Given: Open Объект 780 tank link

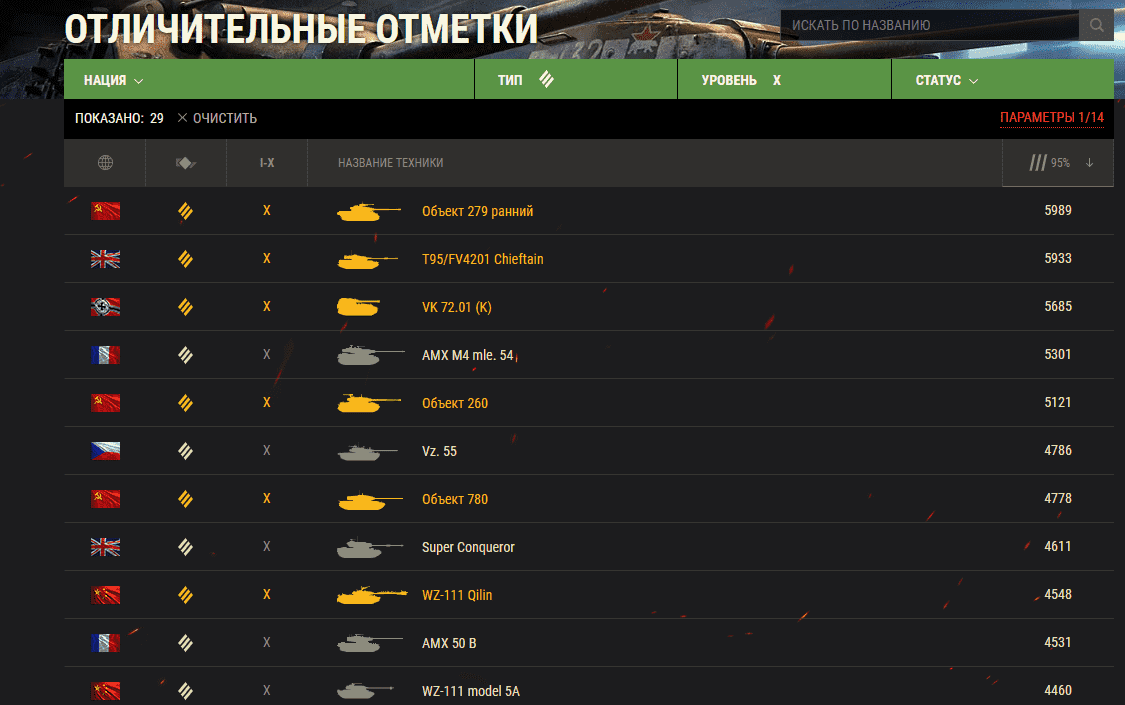Looking at the screenshot, I should point(455,500).
